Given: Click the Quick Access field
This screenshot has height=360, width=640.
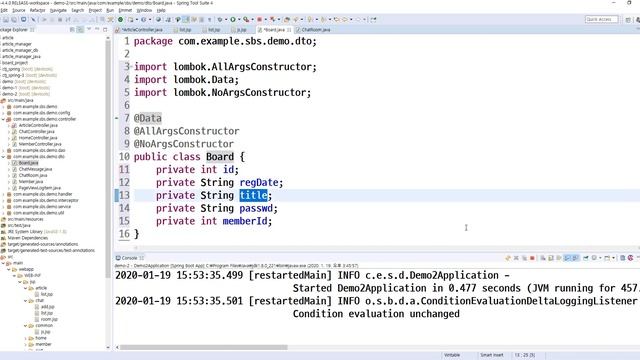Looking at the screenshot, I should 601,19.
